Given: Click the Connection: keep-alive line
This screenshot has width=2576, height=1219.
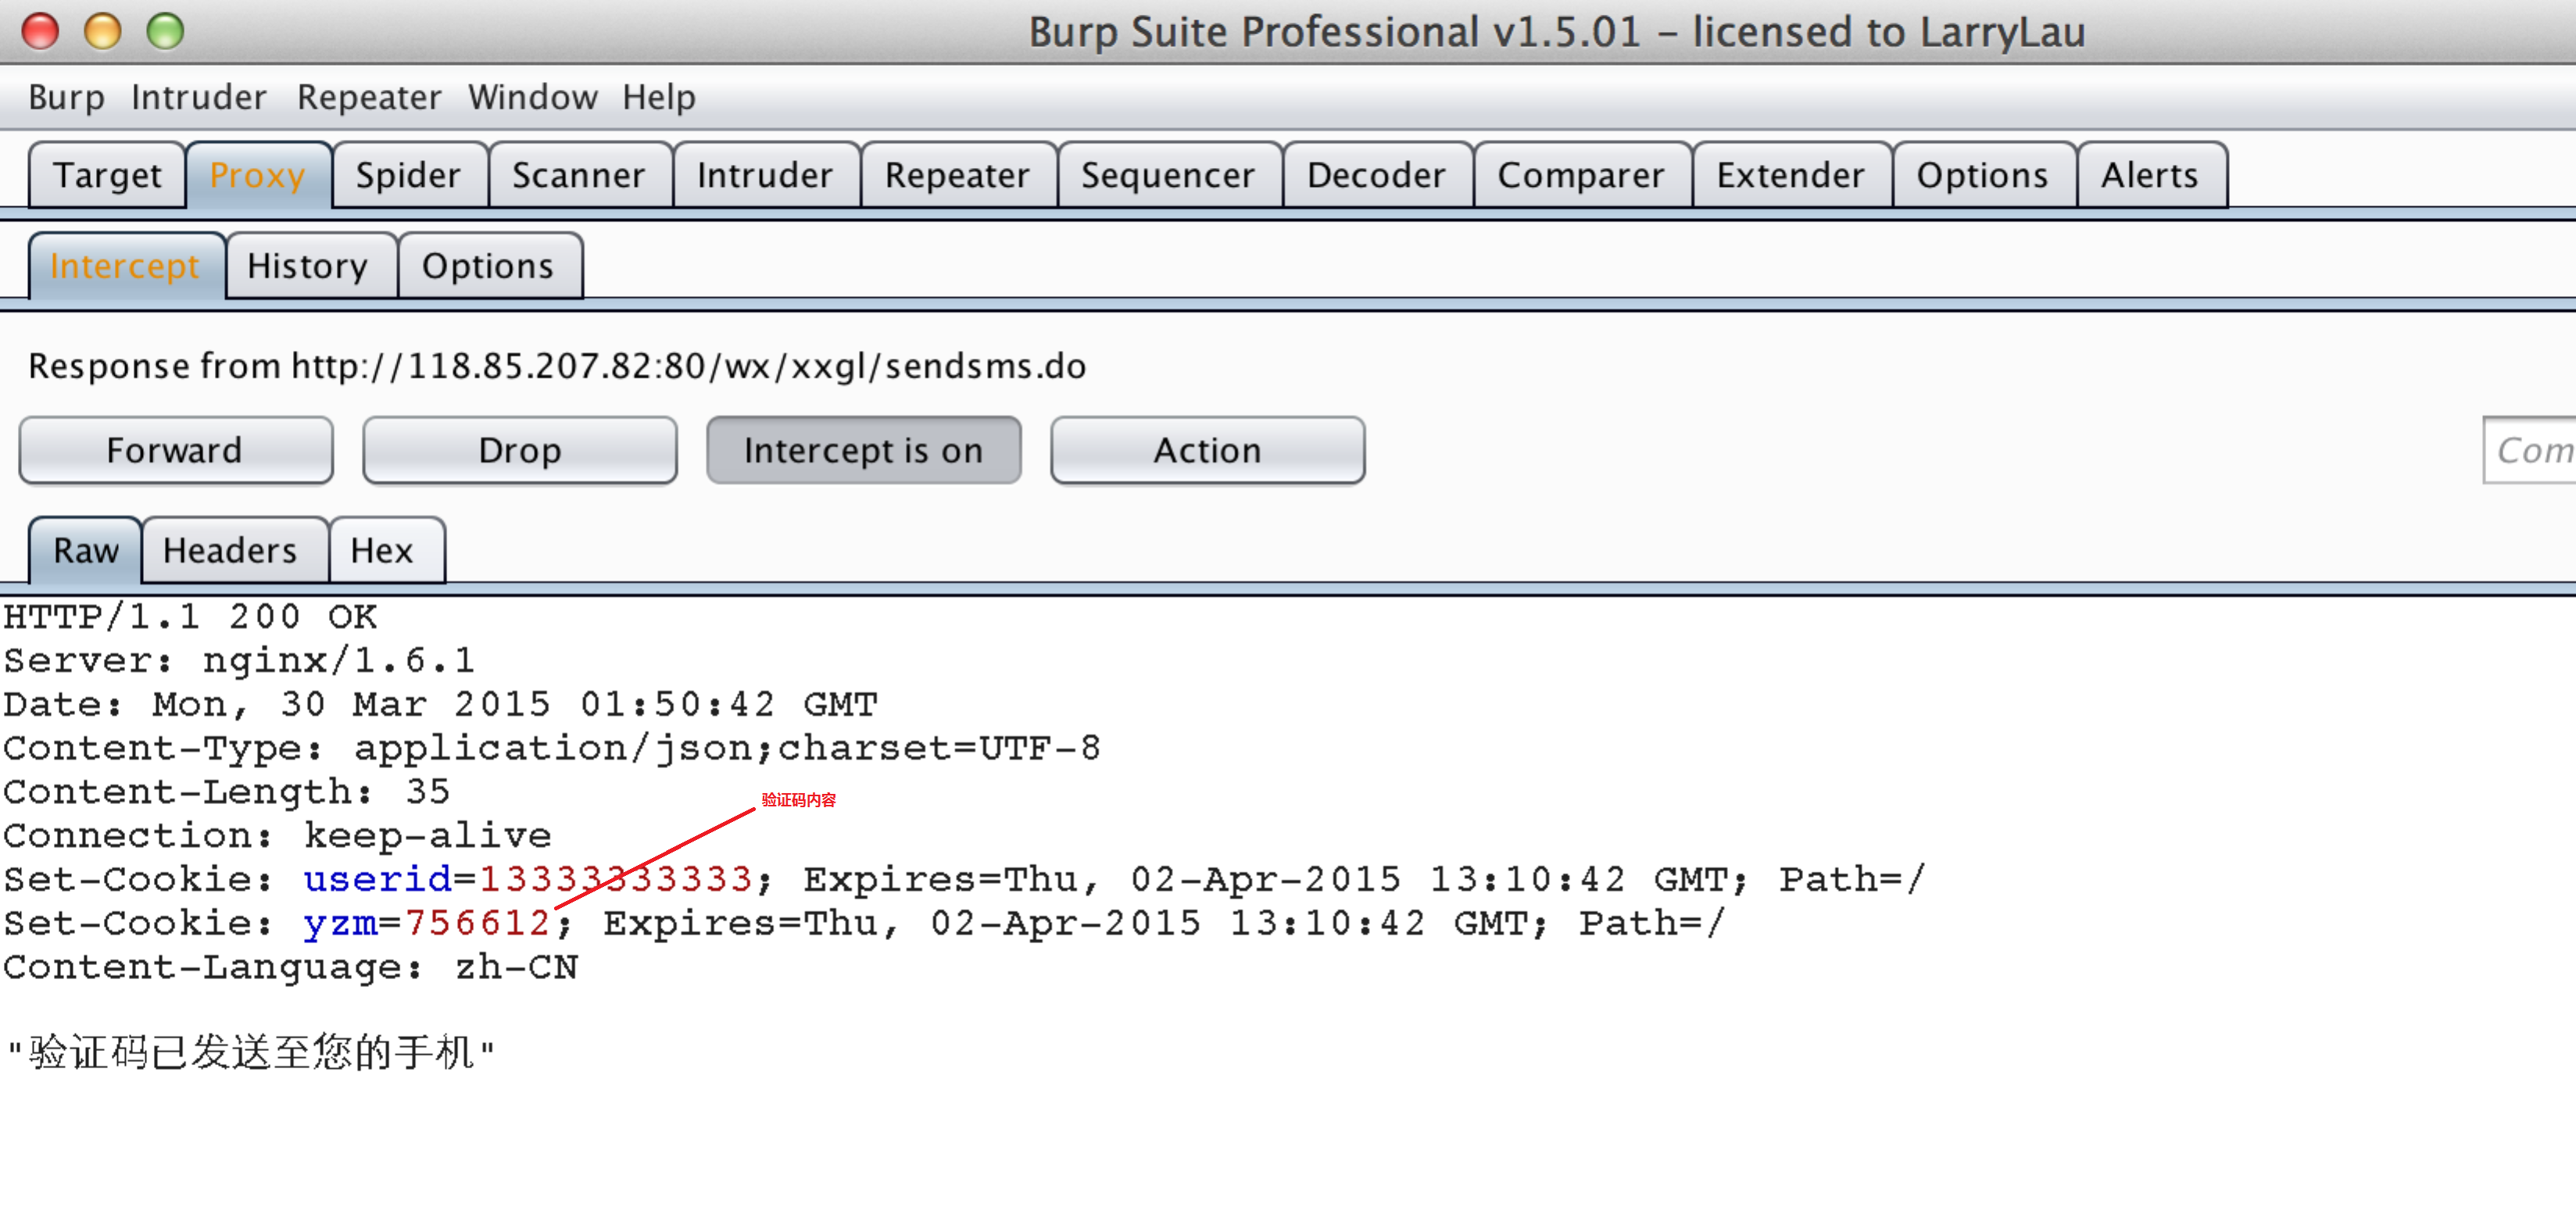Looking at the screenshot, I should click(x=277, y=837).
